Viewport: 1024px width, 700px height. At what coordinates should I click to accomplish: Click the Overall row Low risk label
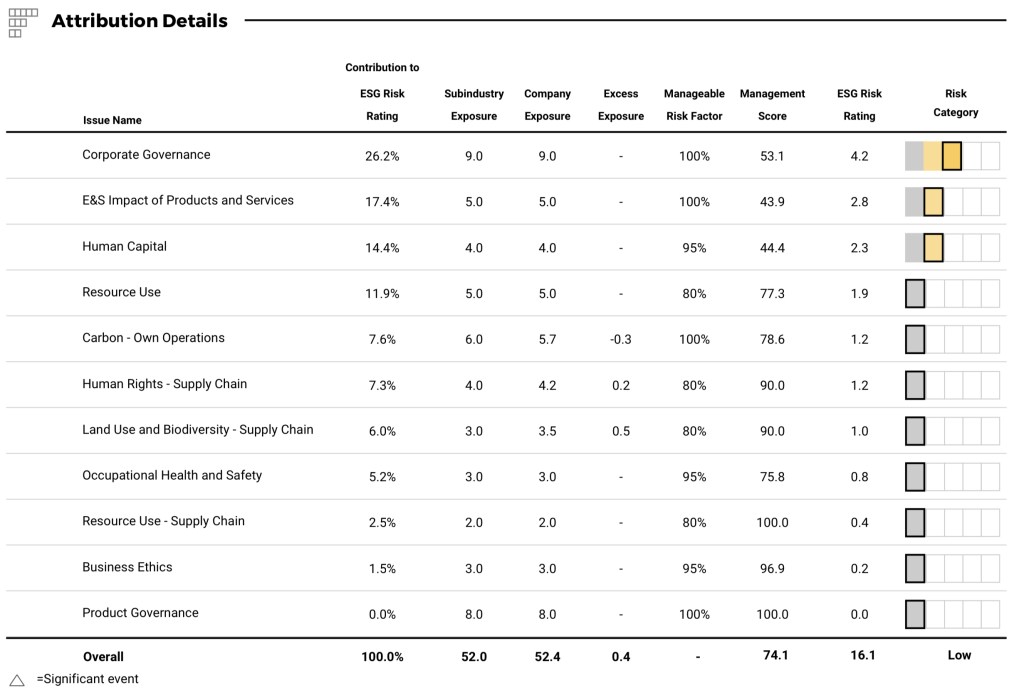[959, 656]
